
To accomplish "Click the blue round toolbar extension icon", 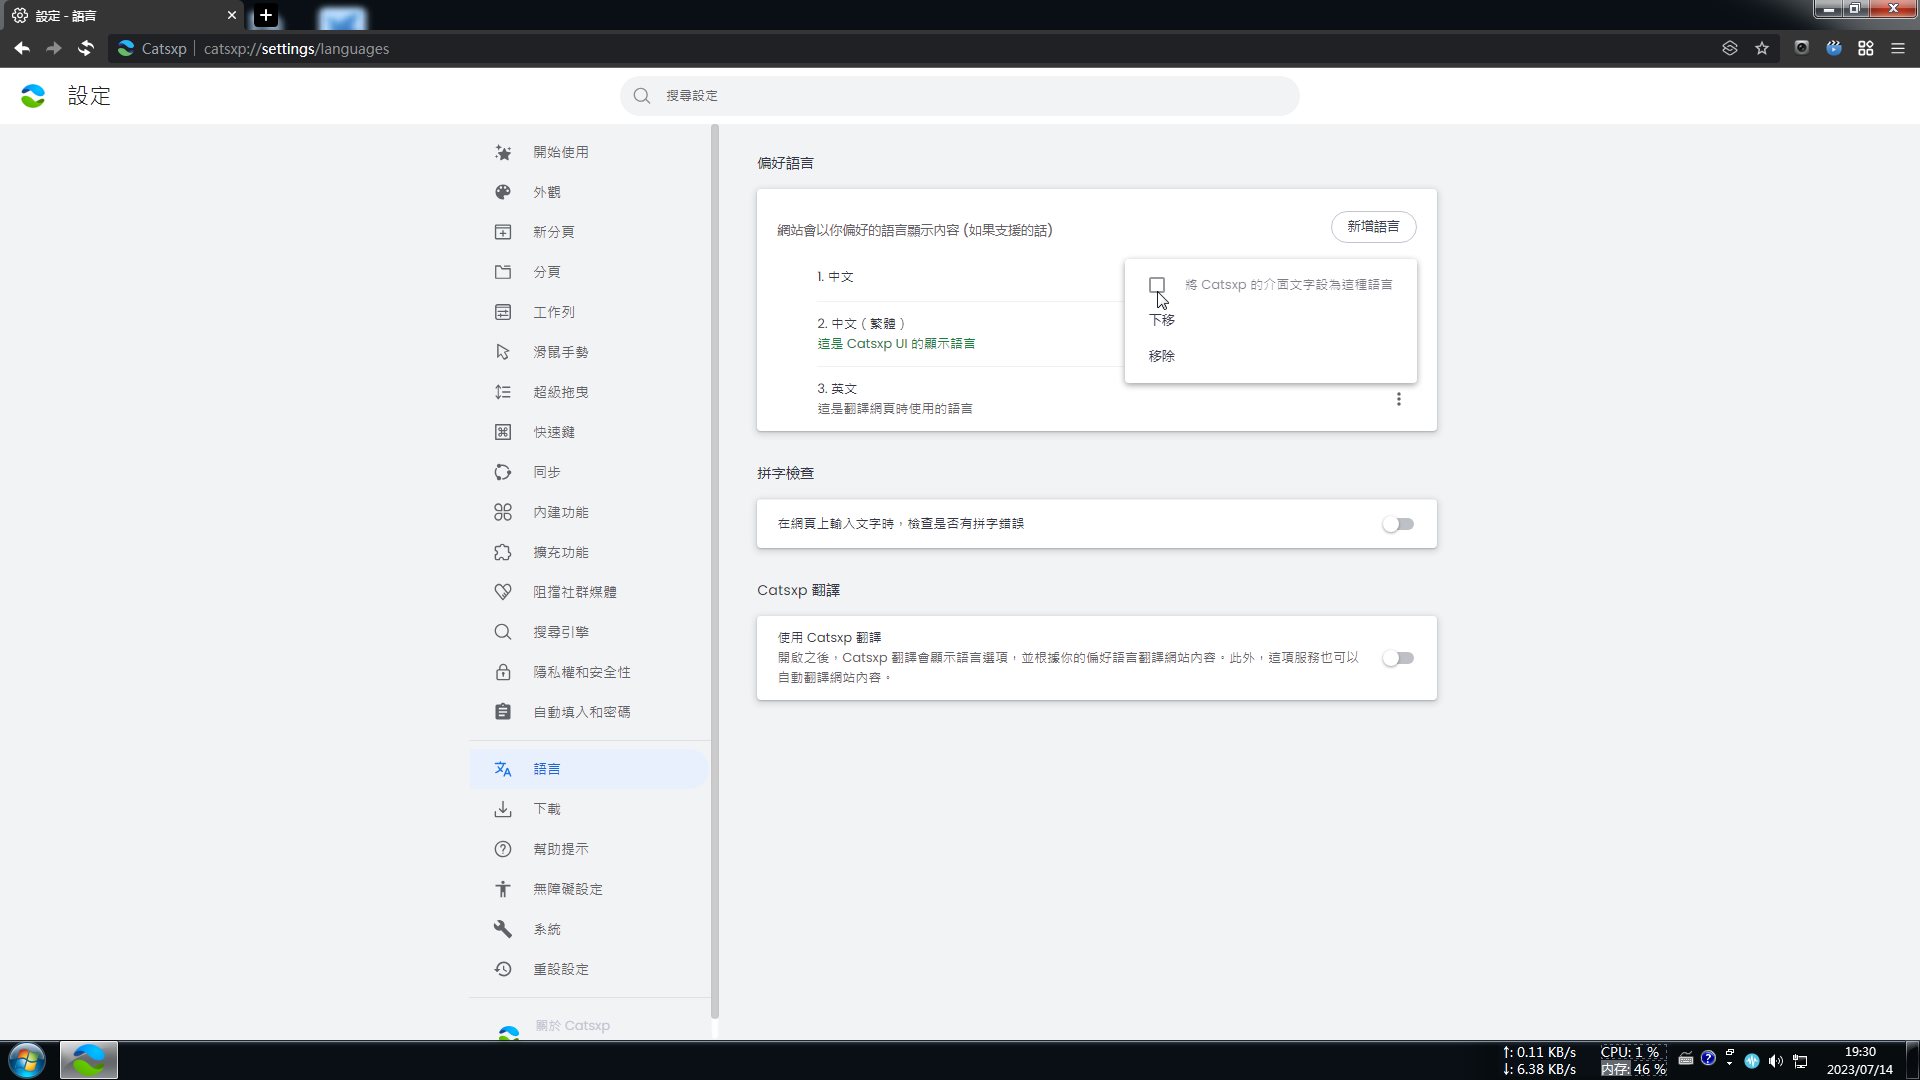I will coord(1834,48).
